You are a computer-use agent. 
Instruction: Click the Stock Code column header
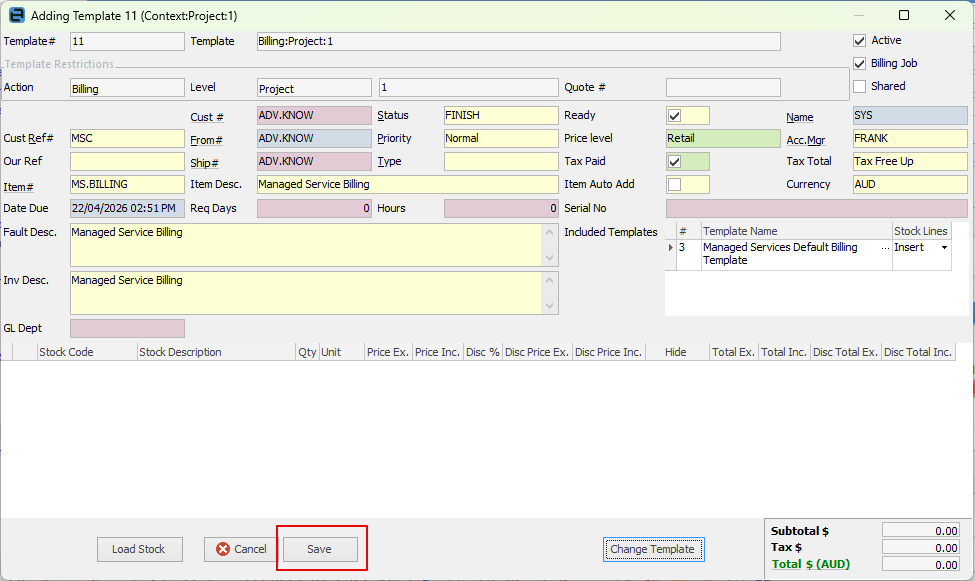(87, 352)
